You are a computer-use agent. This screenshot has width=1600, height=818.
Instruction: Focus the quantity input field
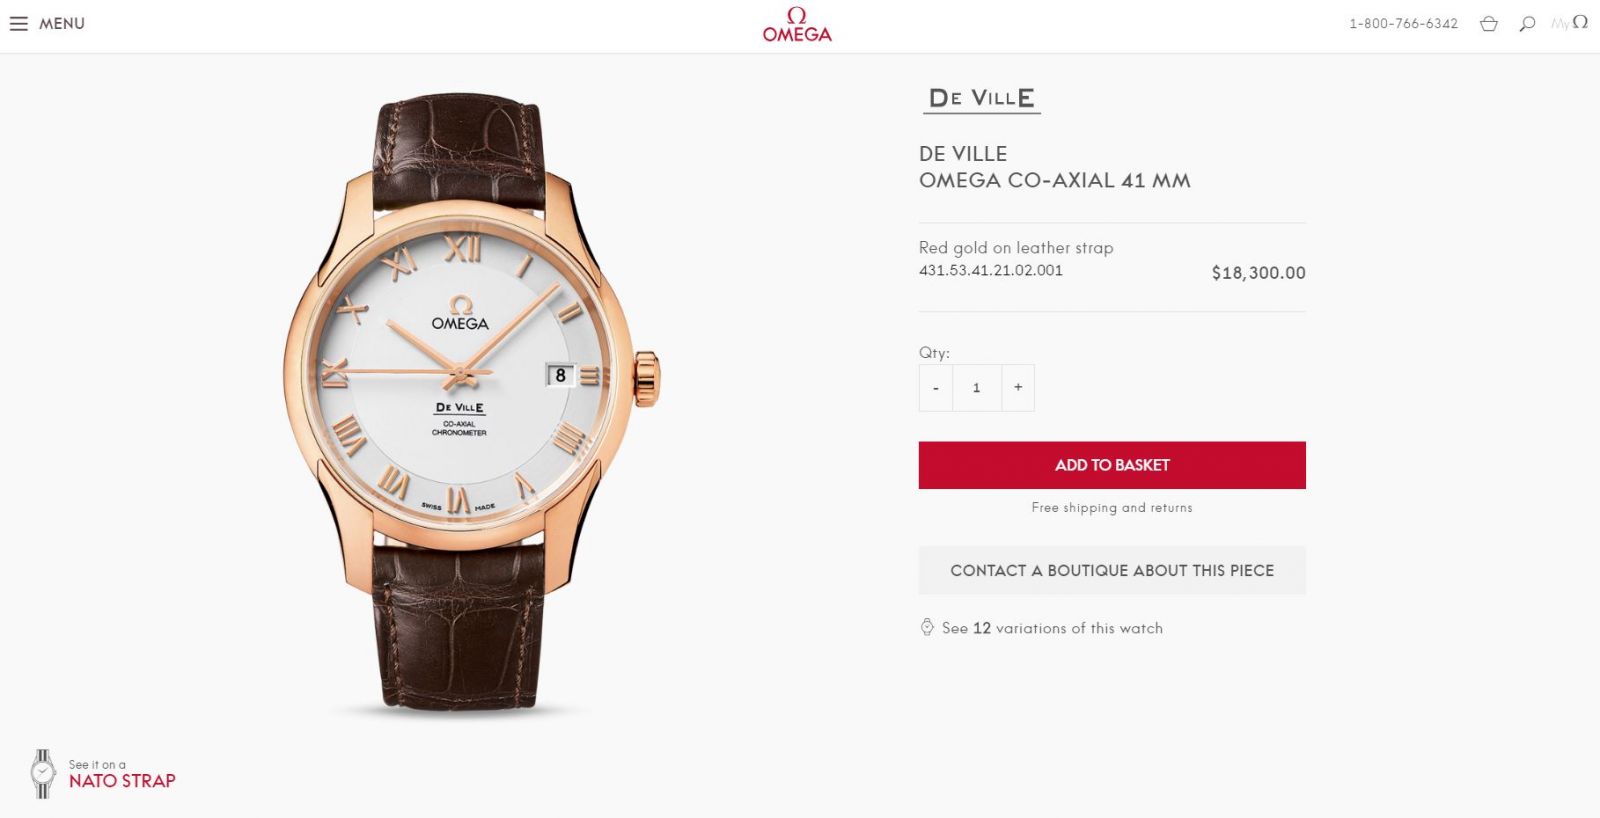976,388
